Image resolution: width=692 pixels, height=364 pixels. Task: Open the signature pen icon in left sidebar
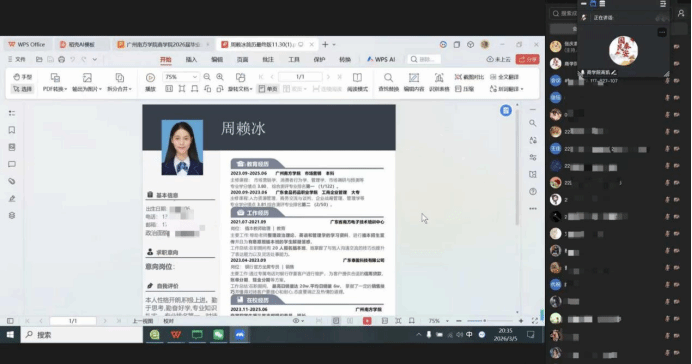(12, 199)
